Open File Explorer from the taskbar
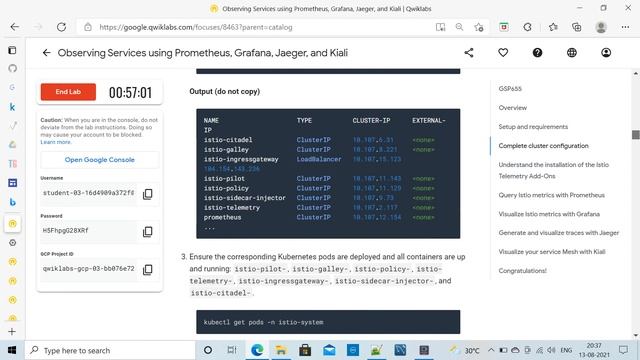This screenshot has height=360, width=640. point(281,350)
